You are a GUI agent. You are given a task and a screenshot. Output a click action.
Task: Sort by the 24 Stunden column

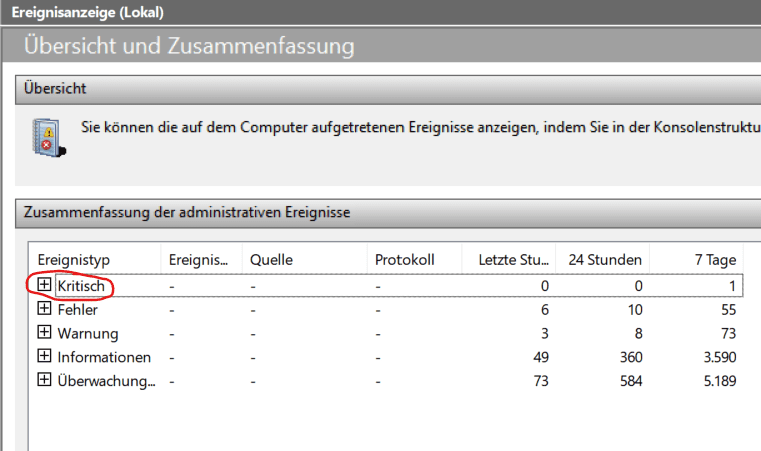point(603,260)
